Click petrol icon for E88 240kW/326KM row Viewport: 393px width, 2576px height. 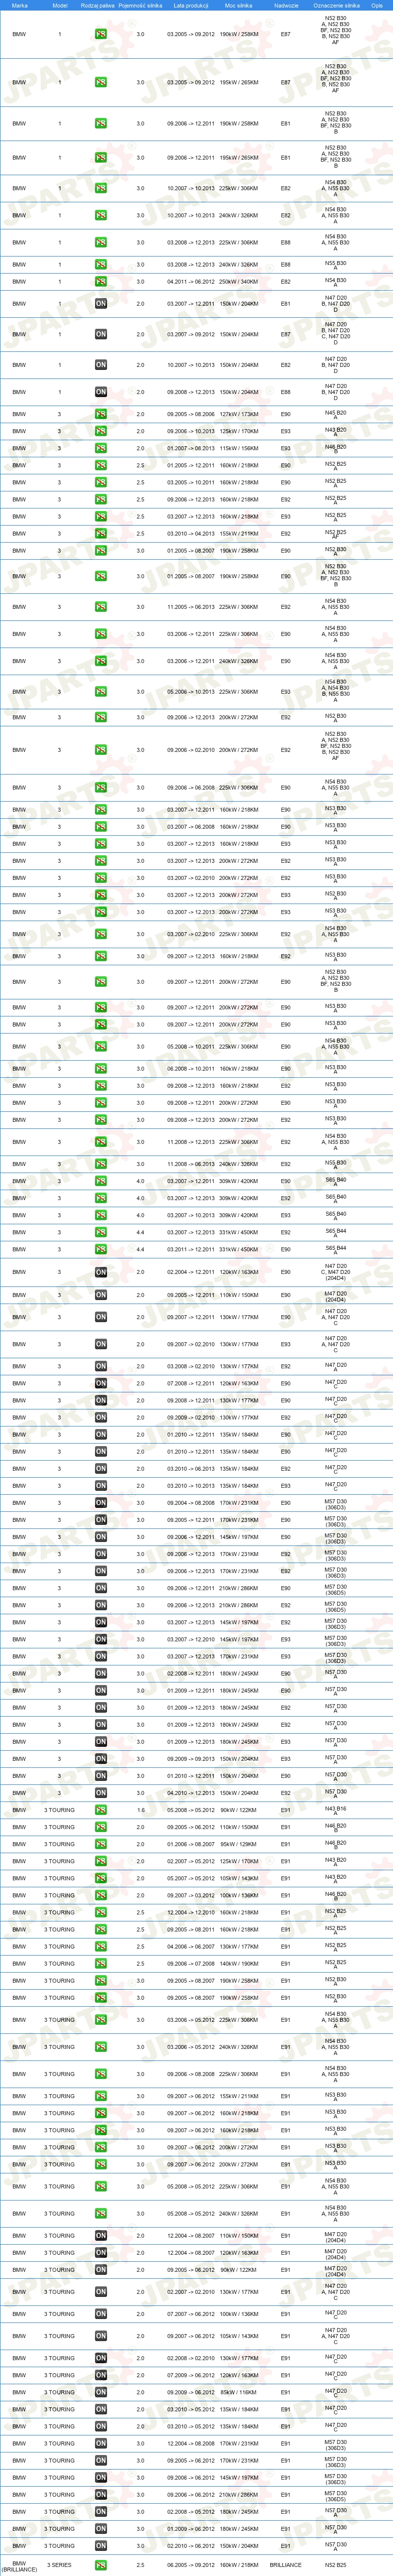(101, 265)
